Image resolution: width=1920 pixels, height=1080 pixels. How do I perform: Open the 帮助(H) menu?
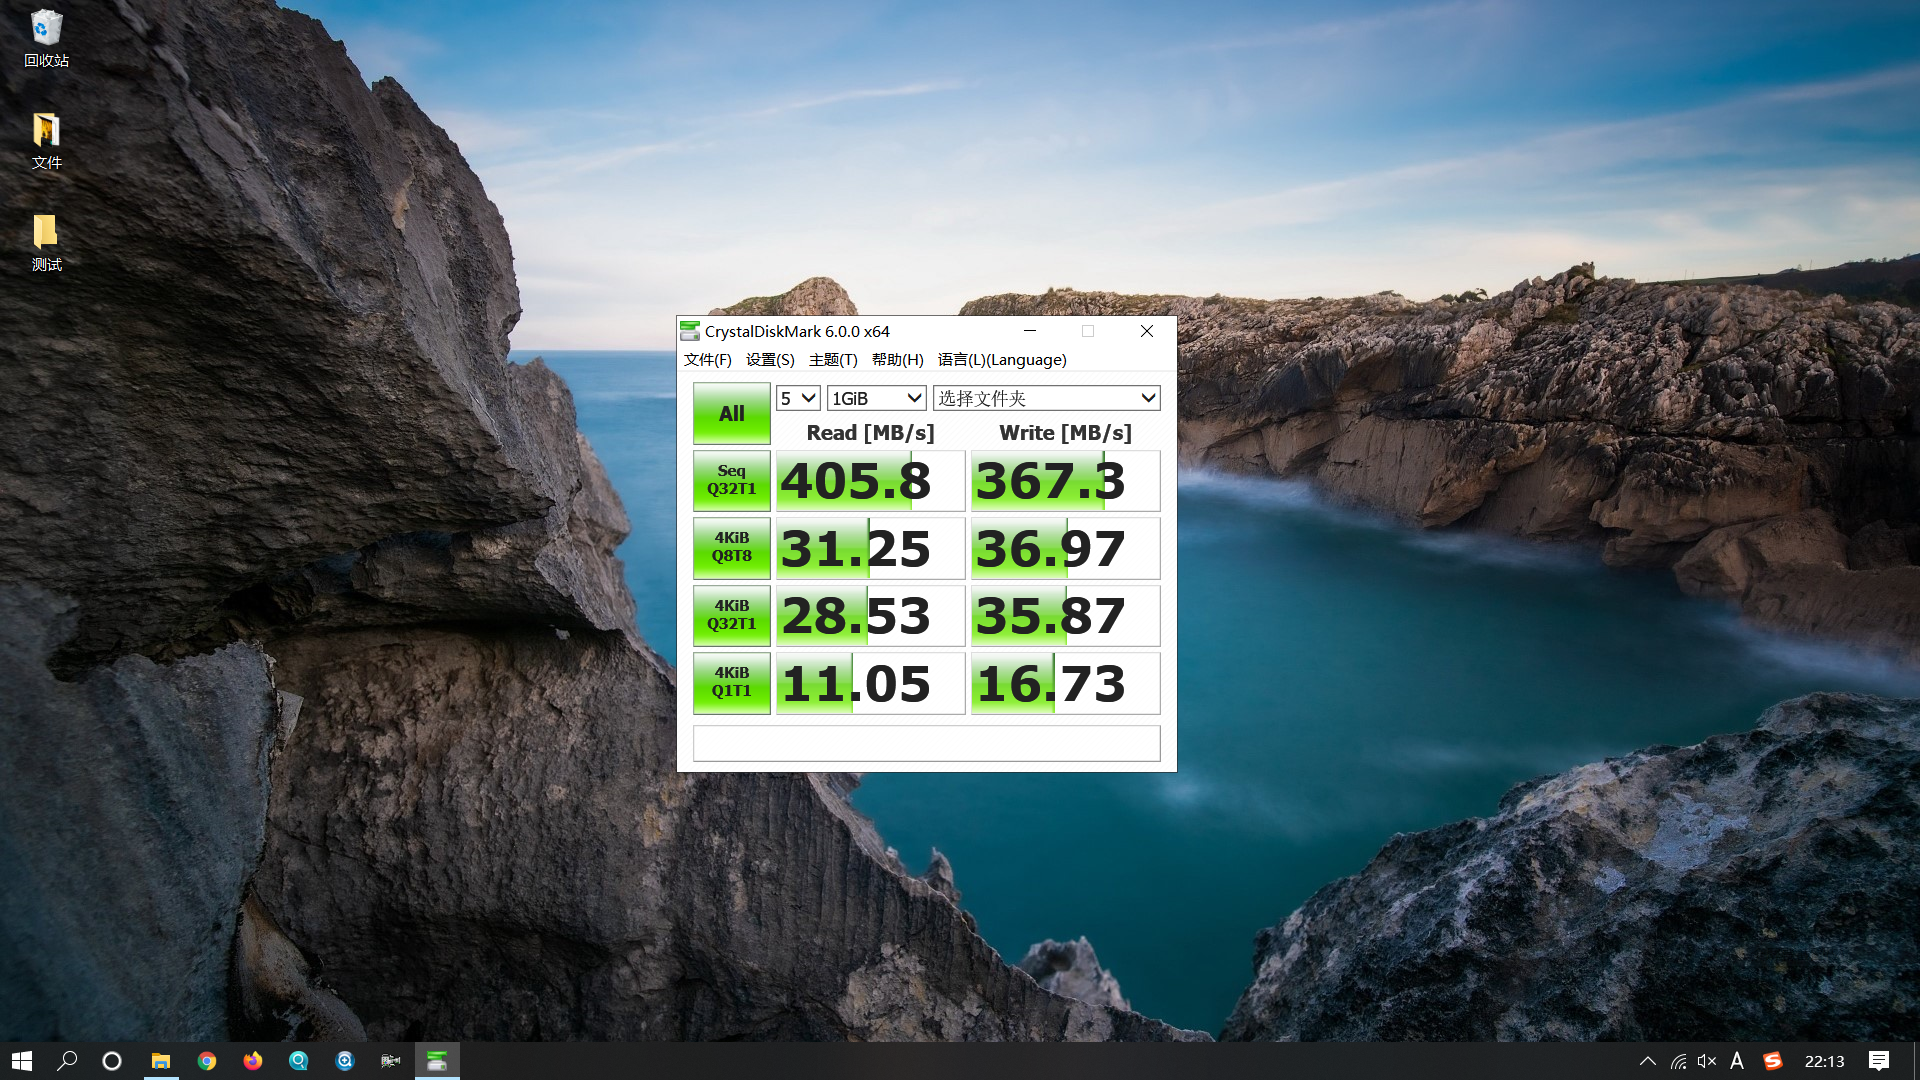click(897, 360)
